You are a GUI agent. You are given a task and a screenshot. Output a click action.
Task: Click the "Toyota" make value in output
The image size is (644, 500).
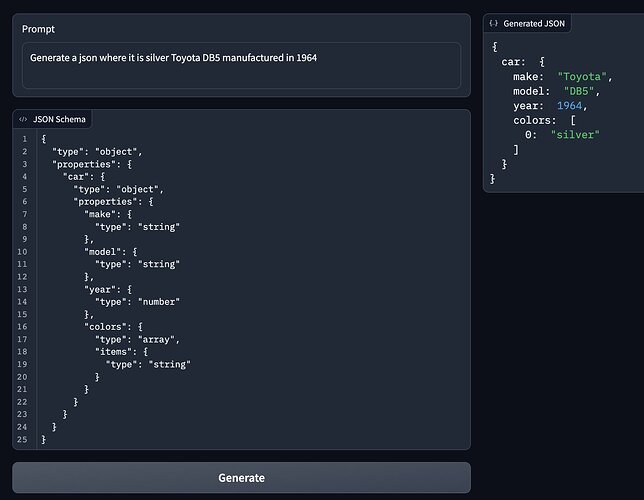click(580, 77)
